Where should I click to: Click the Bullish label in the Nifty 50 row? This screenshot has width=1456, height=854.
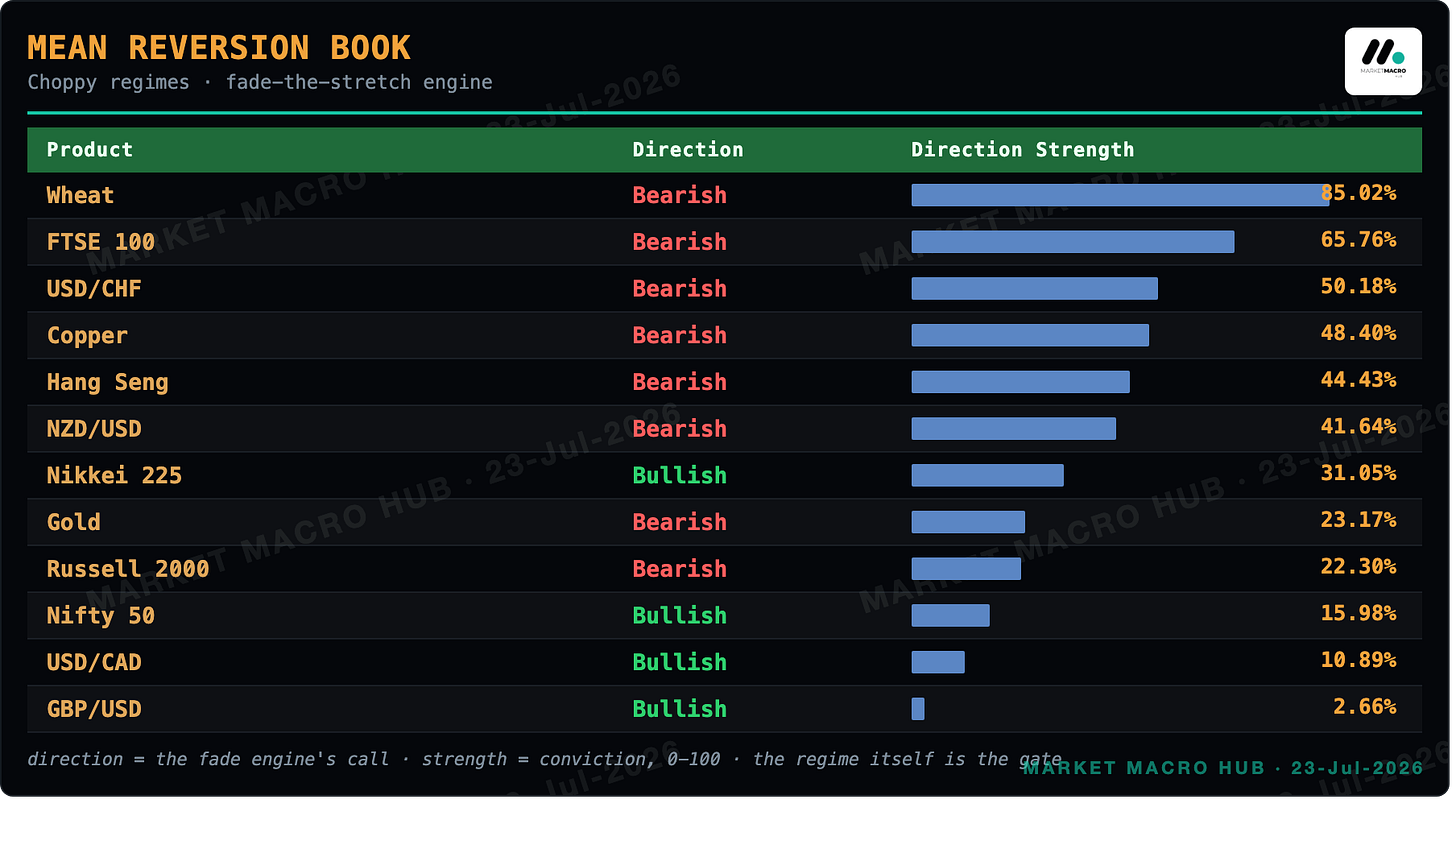680,616
